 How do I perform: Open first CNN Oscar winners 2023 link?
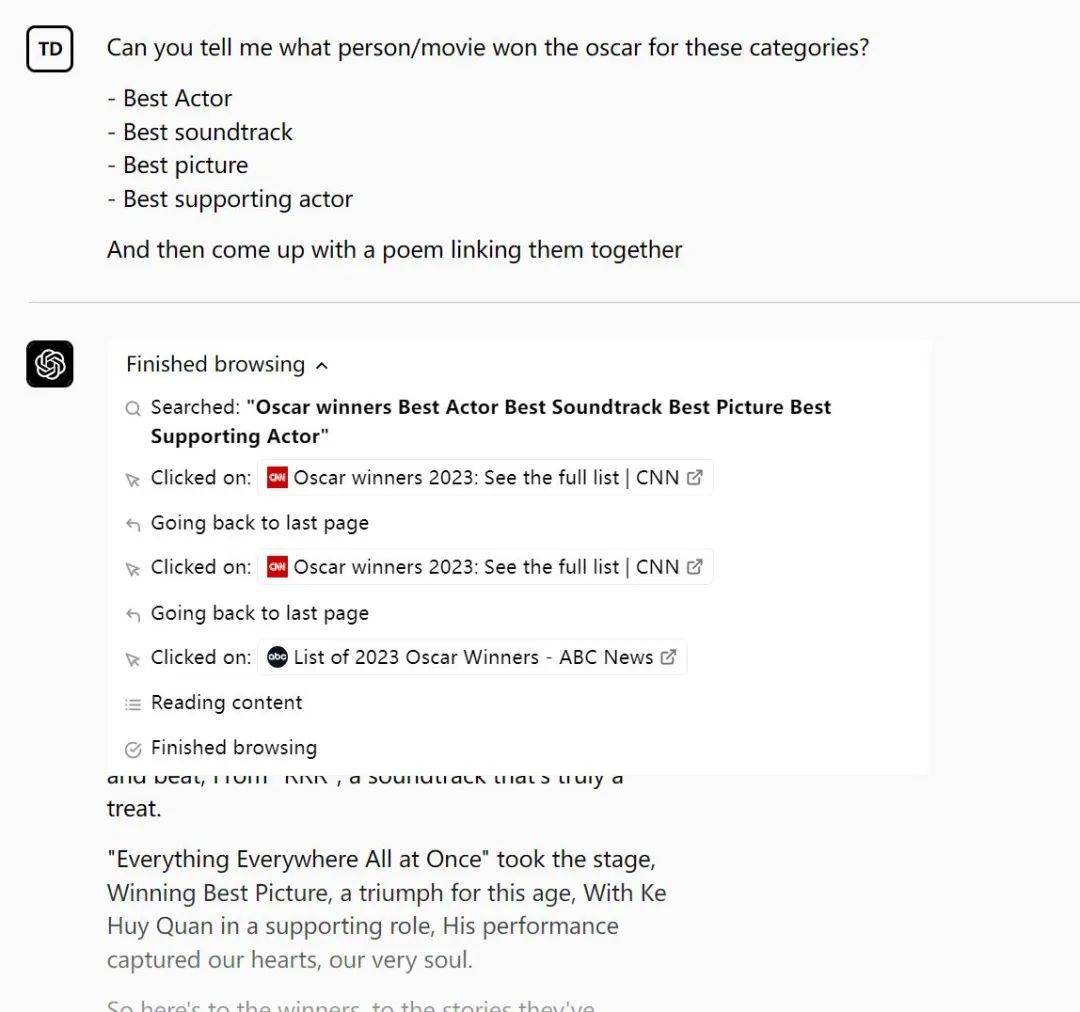coord(485,477)
